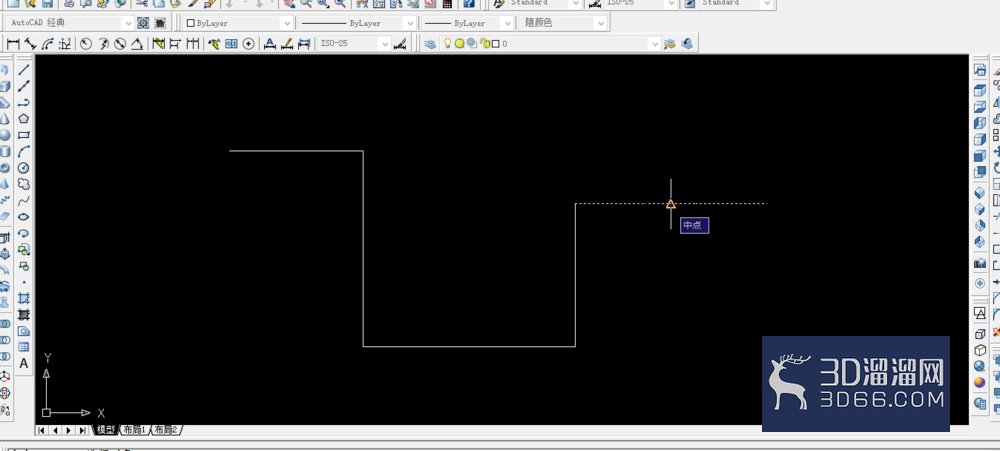Click the Arc Length dimension icon
This screenshot has width=1000, height=451.
(x=47, y=44)
